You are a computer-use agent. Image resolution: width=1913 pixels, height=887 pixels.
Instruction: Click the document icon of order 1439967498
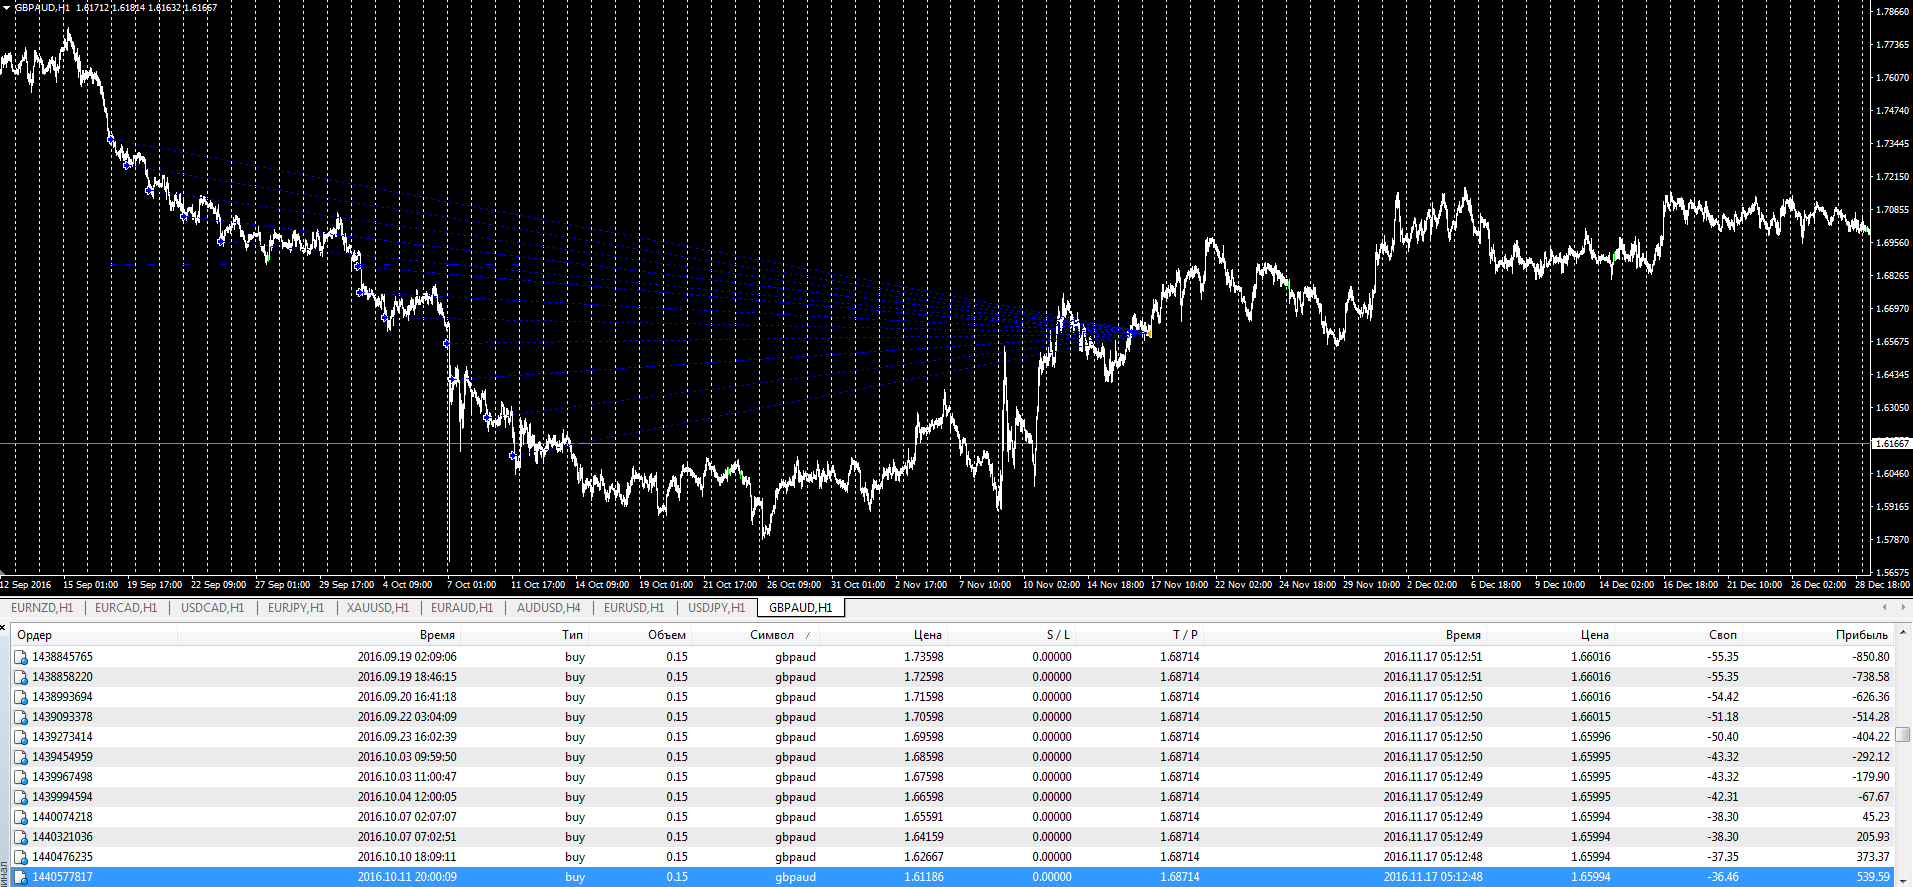tap(20, 777)
